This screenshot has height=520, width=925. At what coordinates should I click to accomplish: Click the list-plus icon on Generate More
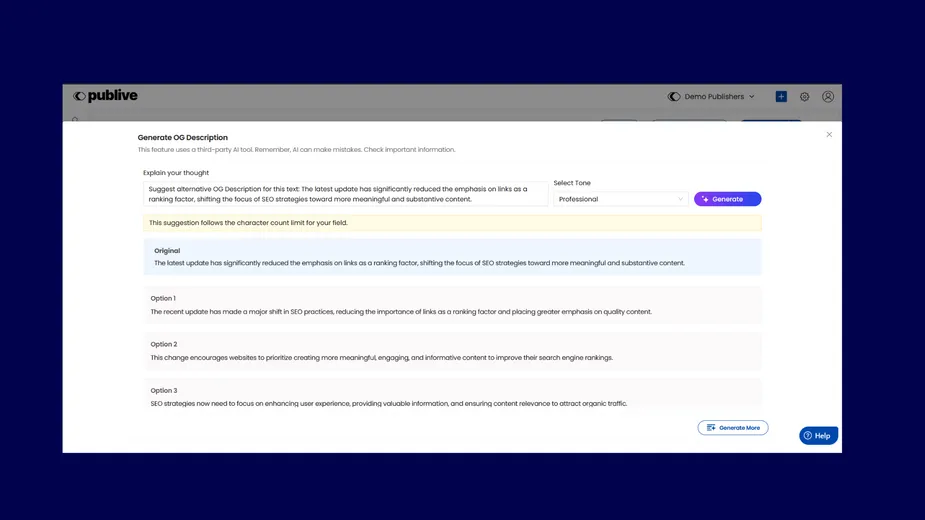pos(711,428)
